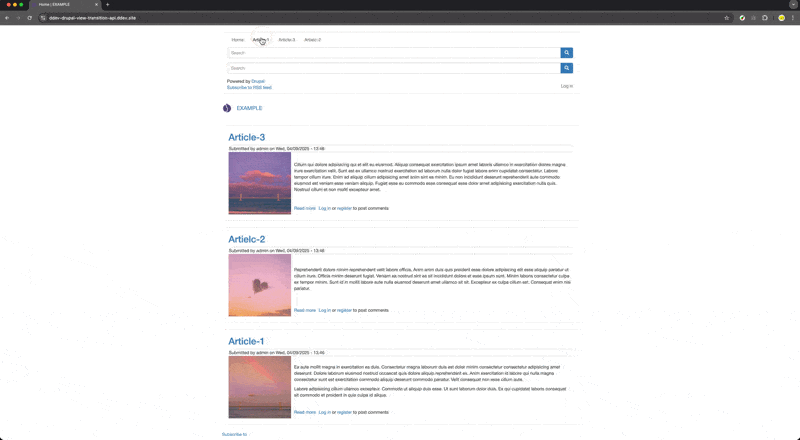Open the browser profile avatar

tap(781, 18)
